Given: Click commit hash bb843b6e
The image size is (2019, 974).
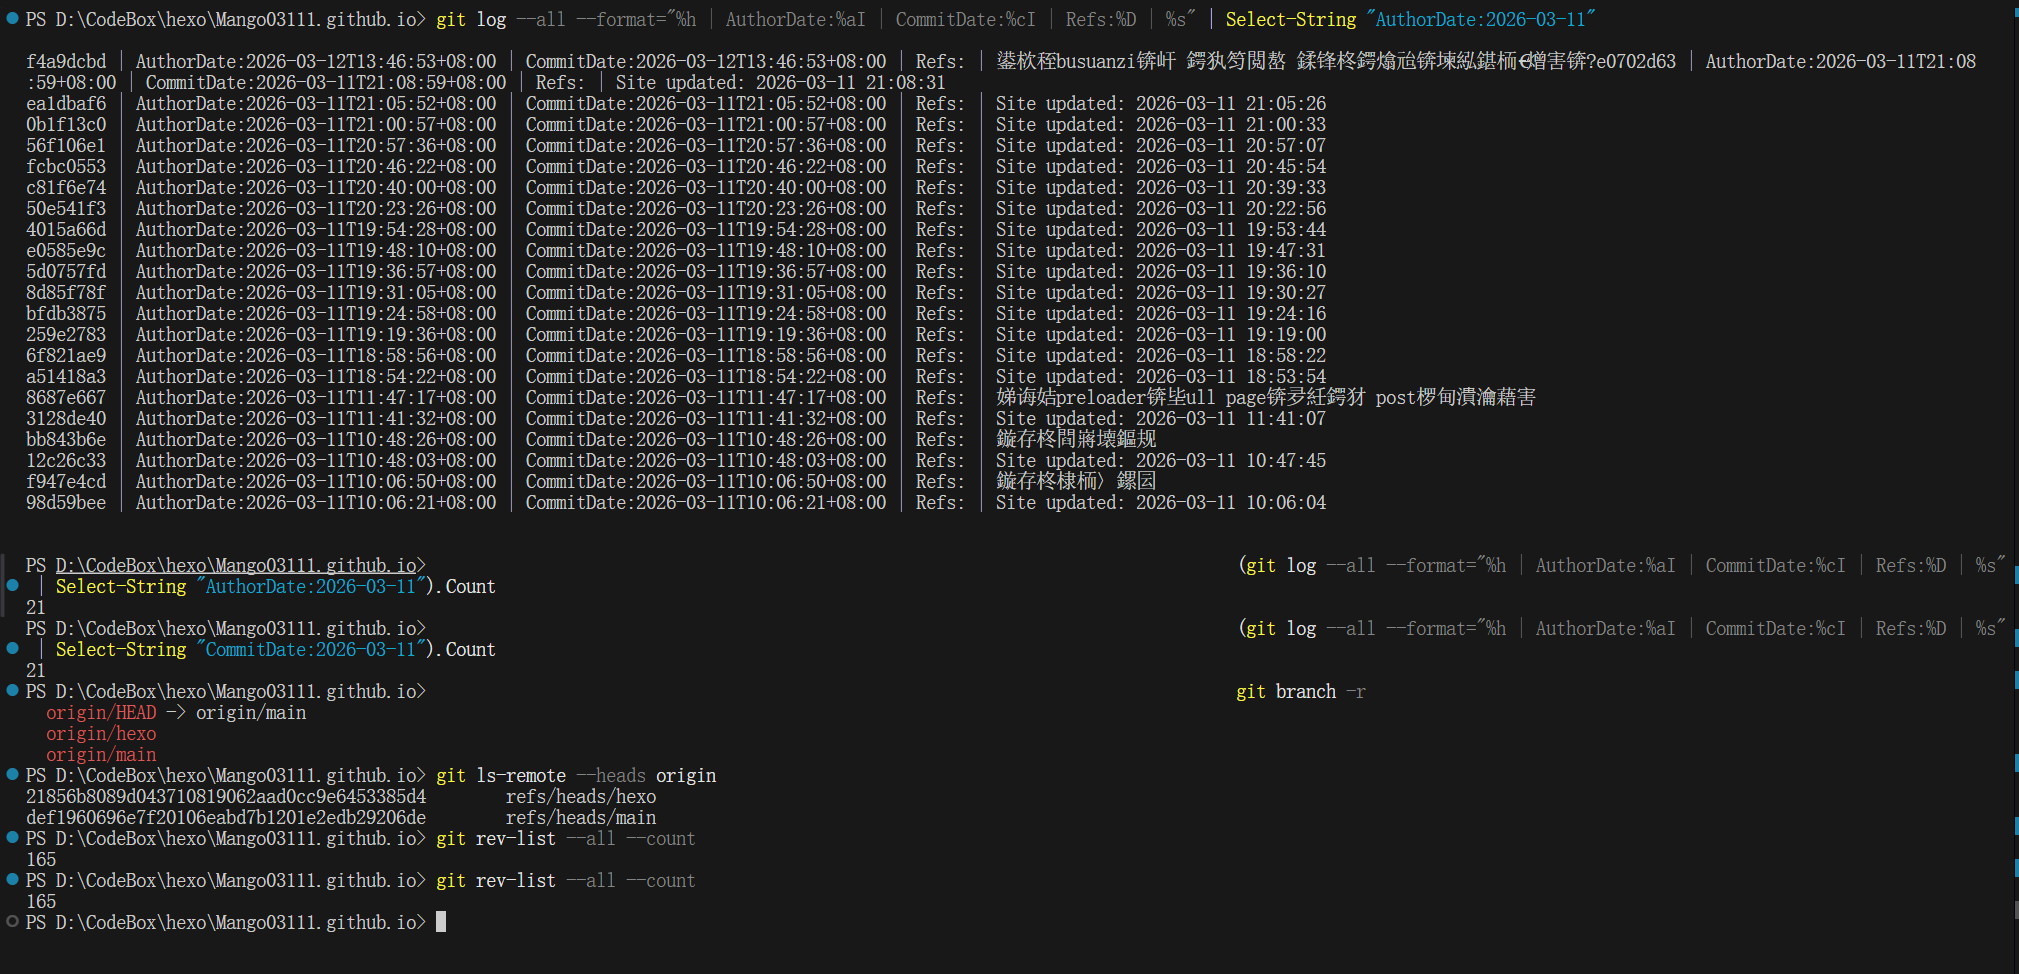Looking at the screenshot, I should (x=66, y=439).
